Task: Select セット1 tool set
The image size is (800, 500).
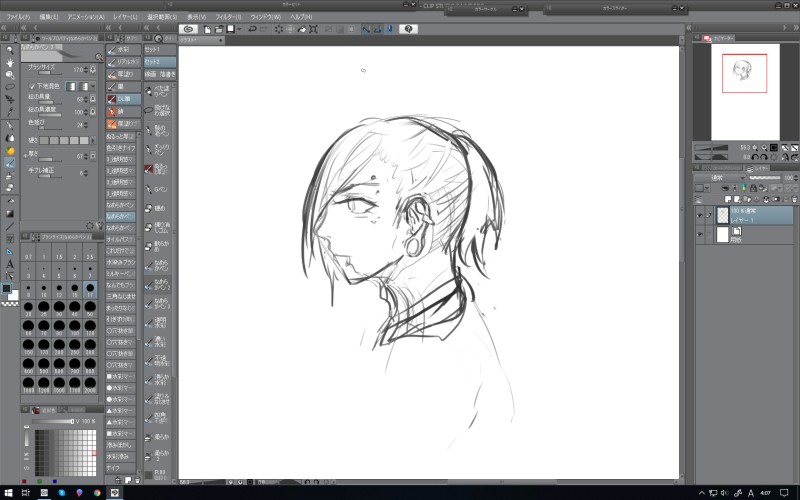Action: [x=160, y=49]
